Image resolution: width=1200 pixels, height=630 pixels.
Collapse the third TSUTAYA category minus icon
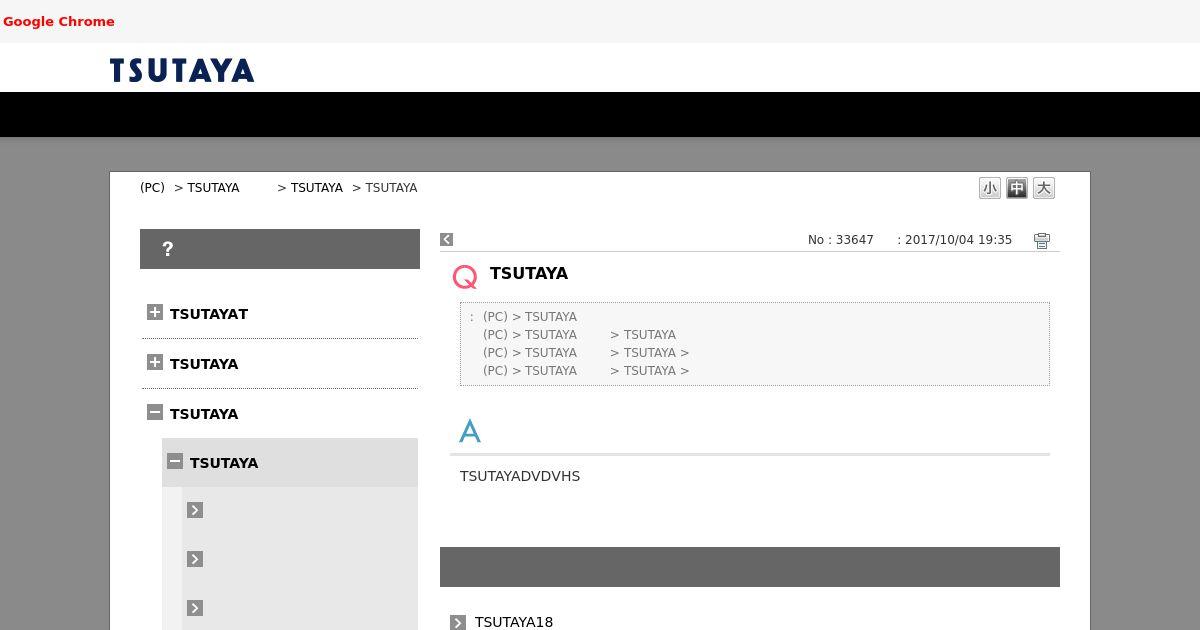click(x=155, y=412)
